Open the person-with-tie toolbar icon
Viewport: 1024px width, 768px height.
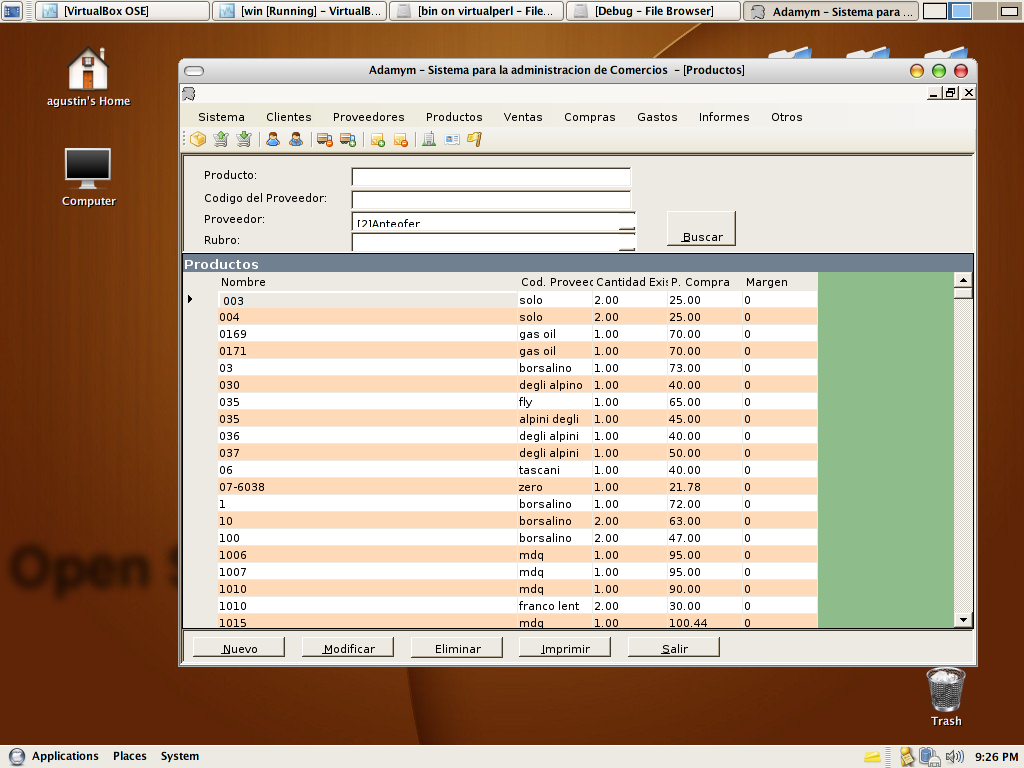pos(296,139)
